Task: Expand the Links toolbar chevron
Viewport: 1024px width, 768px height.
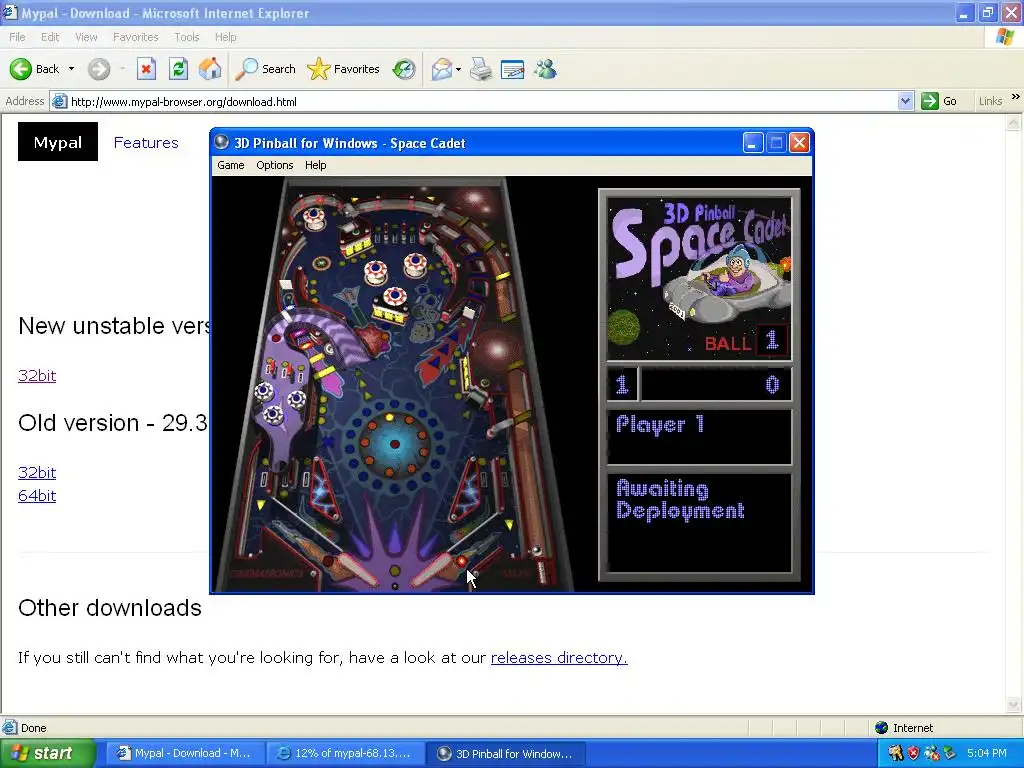Action: tap(1016, 97)
